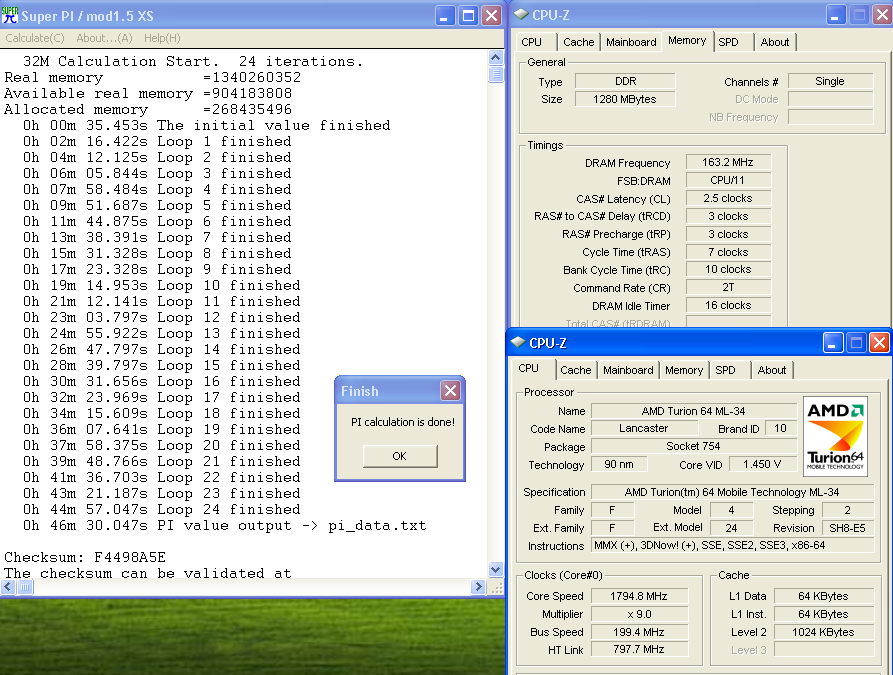Minimize the Super PI window
Screen dimensions: 893x675
(445, 15)
